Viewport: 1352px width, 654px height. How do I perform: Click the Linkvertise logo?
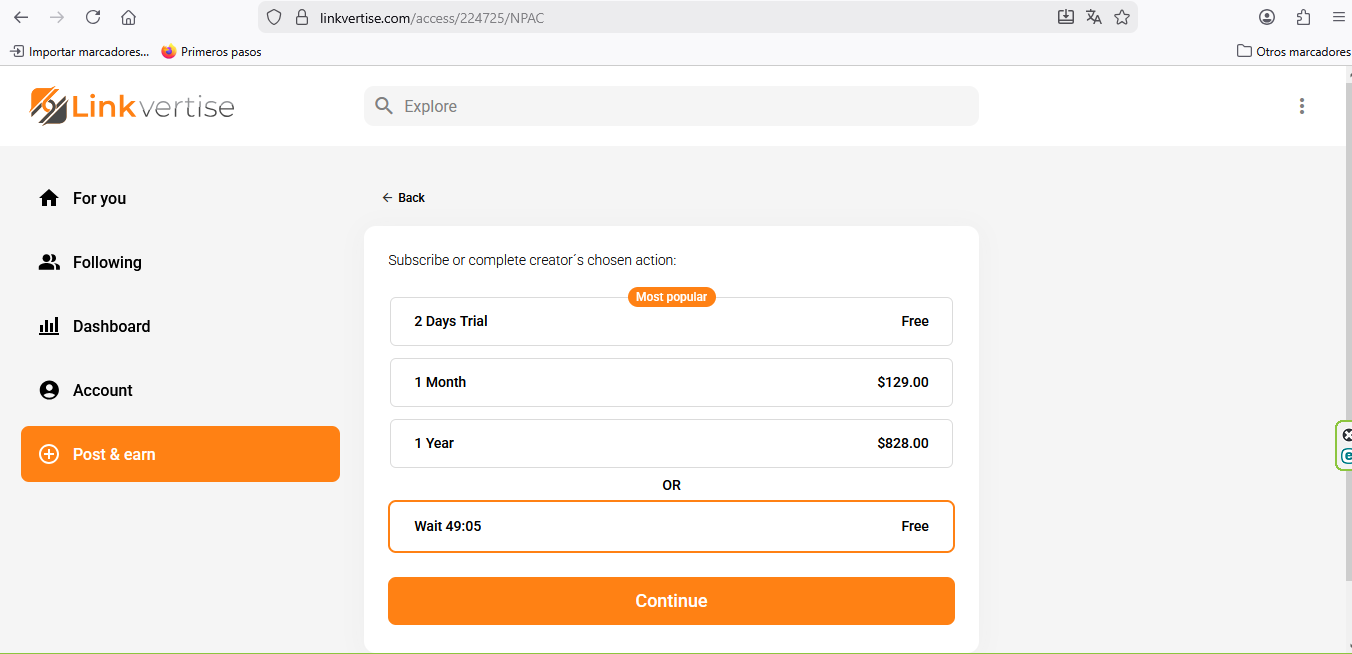point(132,106)
